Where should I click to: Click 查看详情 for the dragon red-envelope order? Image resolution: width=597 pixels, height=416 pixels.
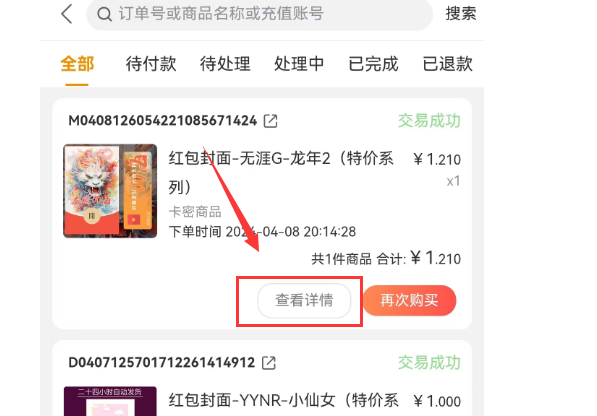point(304,300)
